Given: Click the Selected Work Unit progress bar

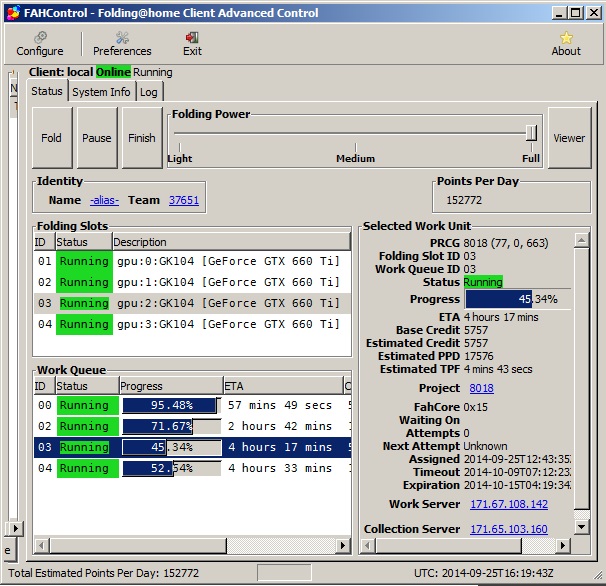Looking at the screenshot, I should tap(518, 299).
